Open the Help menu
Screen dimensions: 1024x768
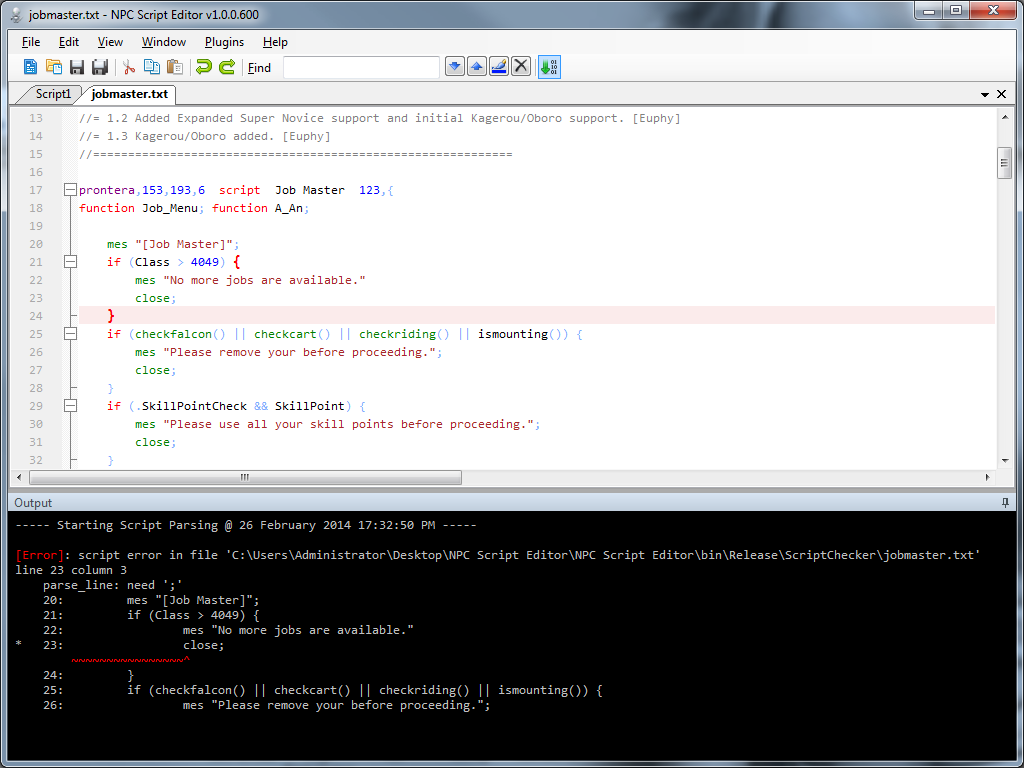(275, 42)
